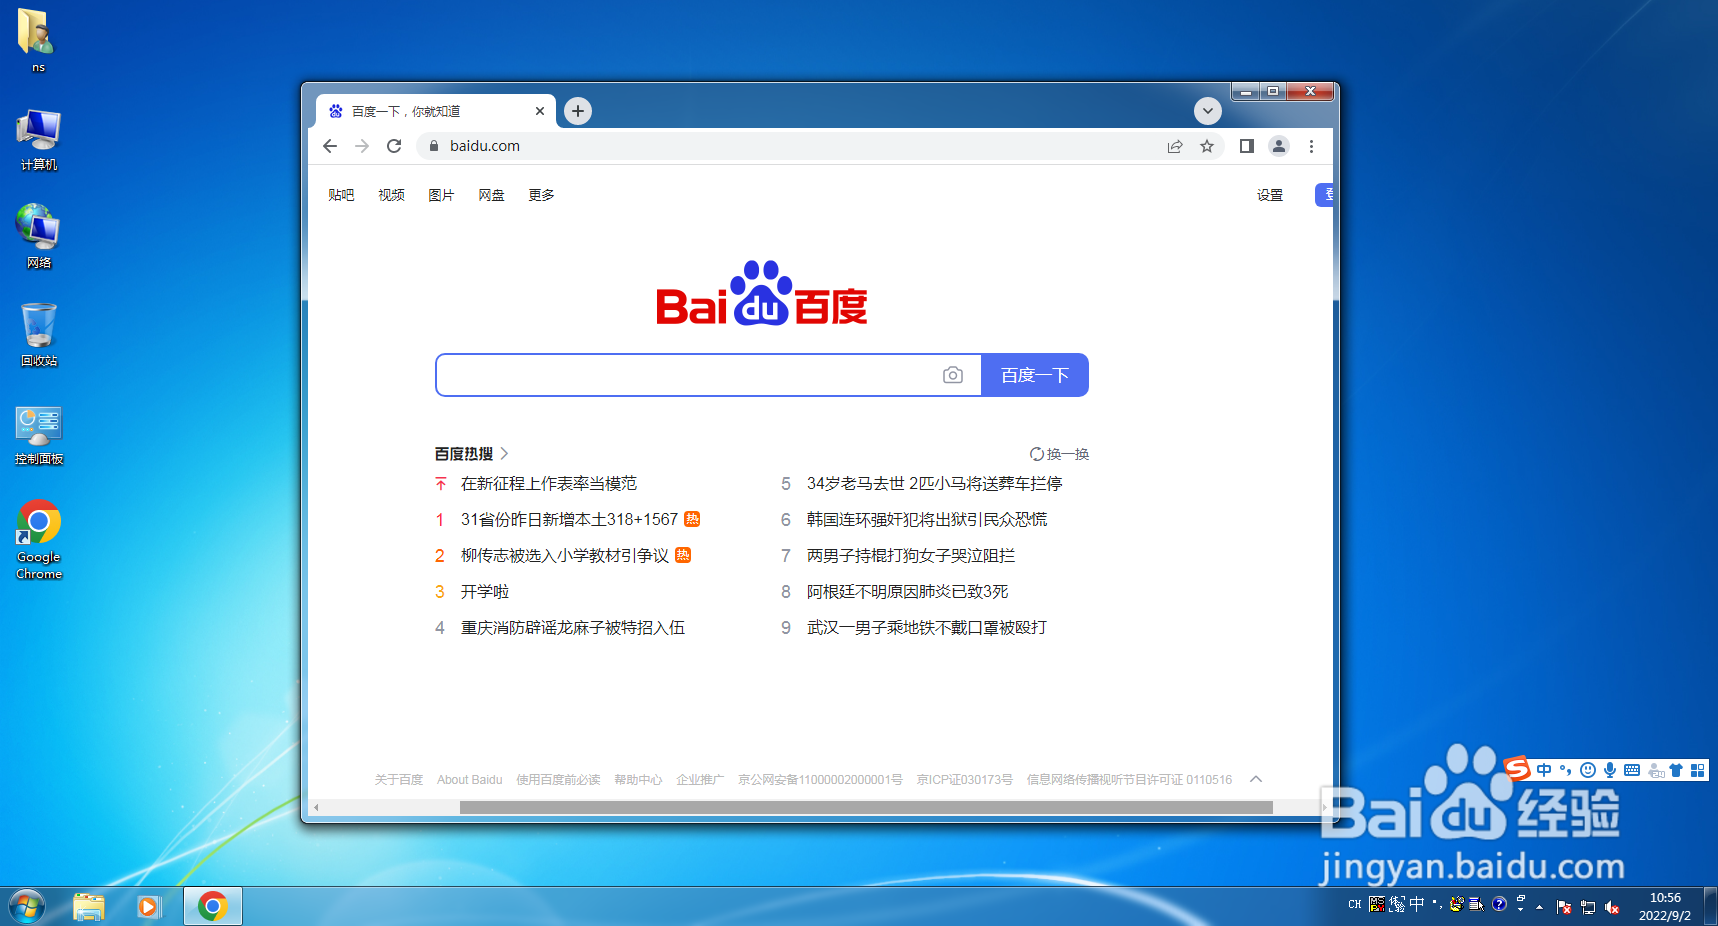
Task: Click the footer up-arrow expander
Action: (1256, 779)
